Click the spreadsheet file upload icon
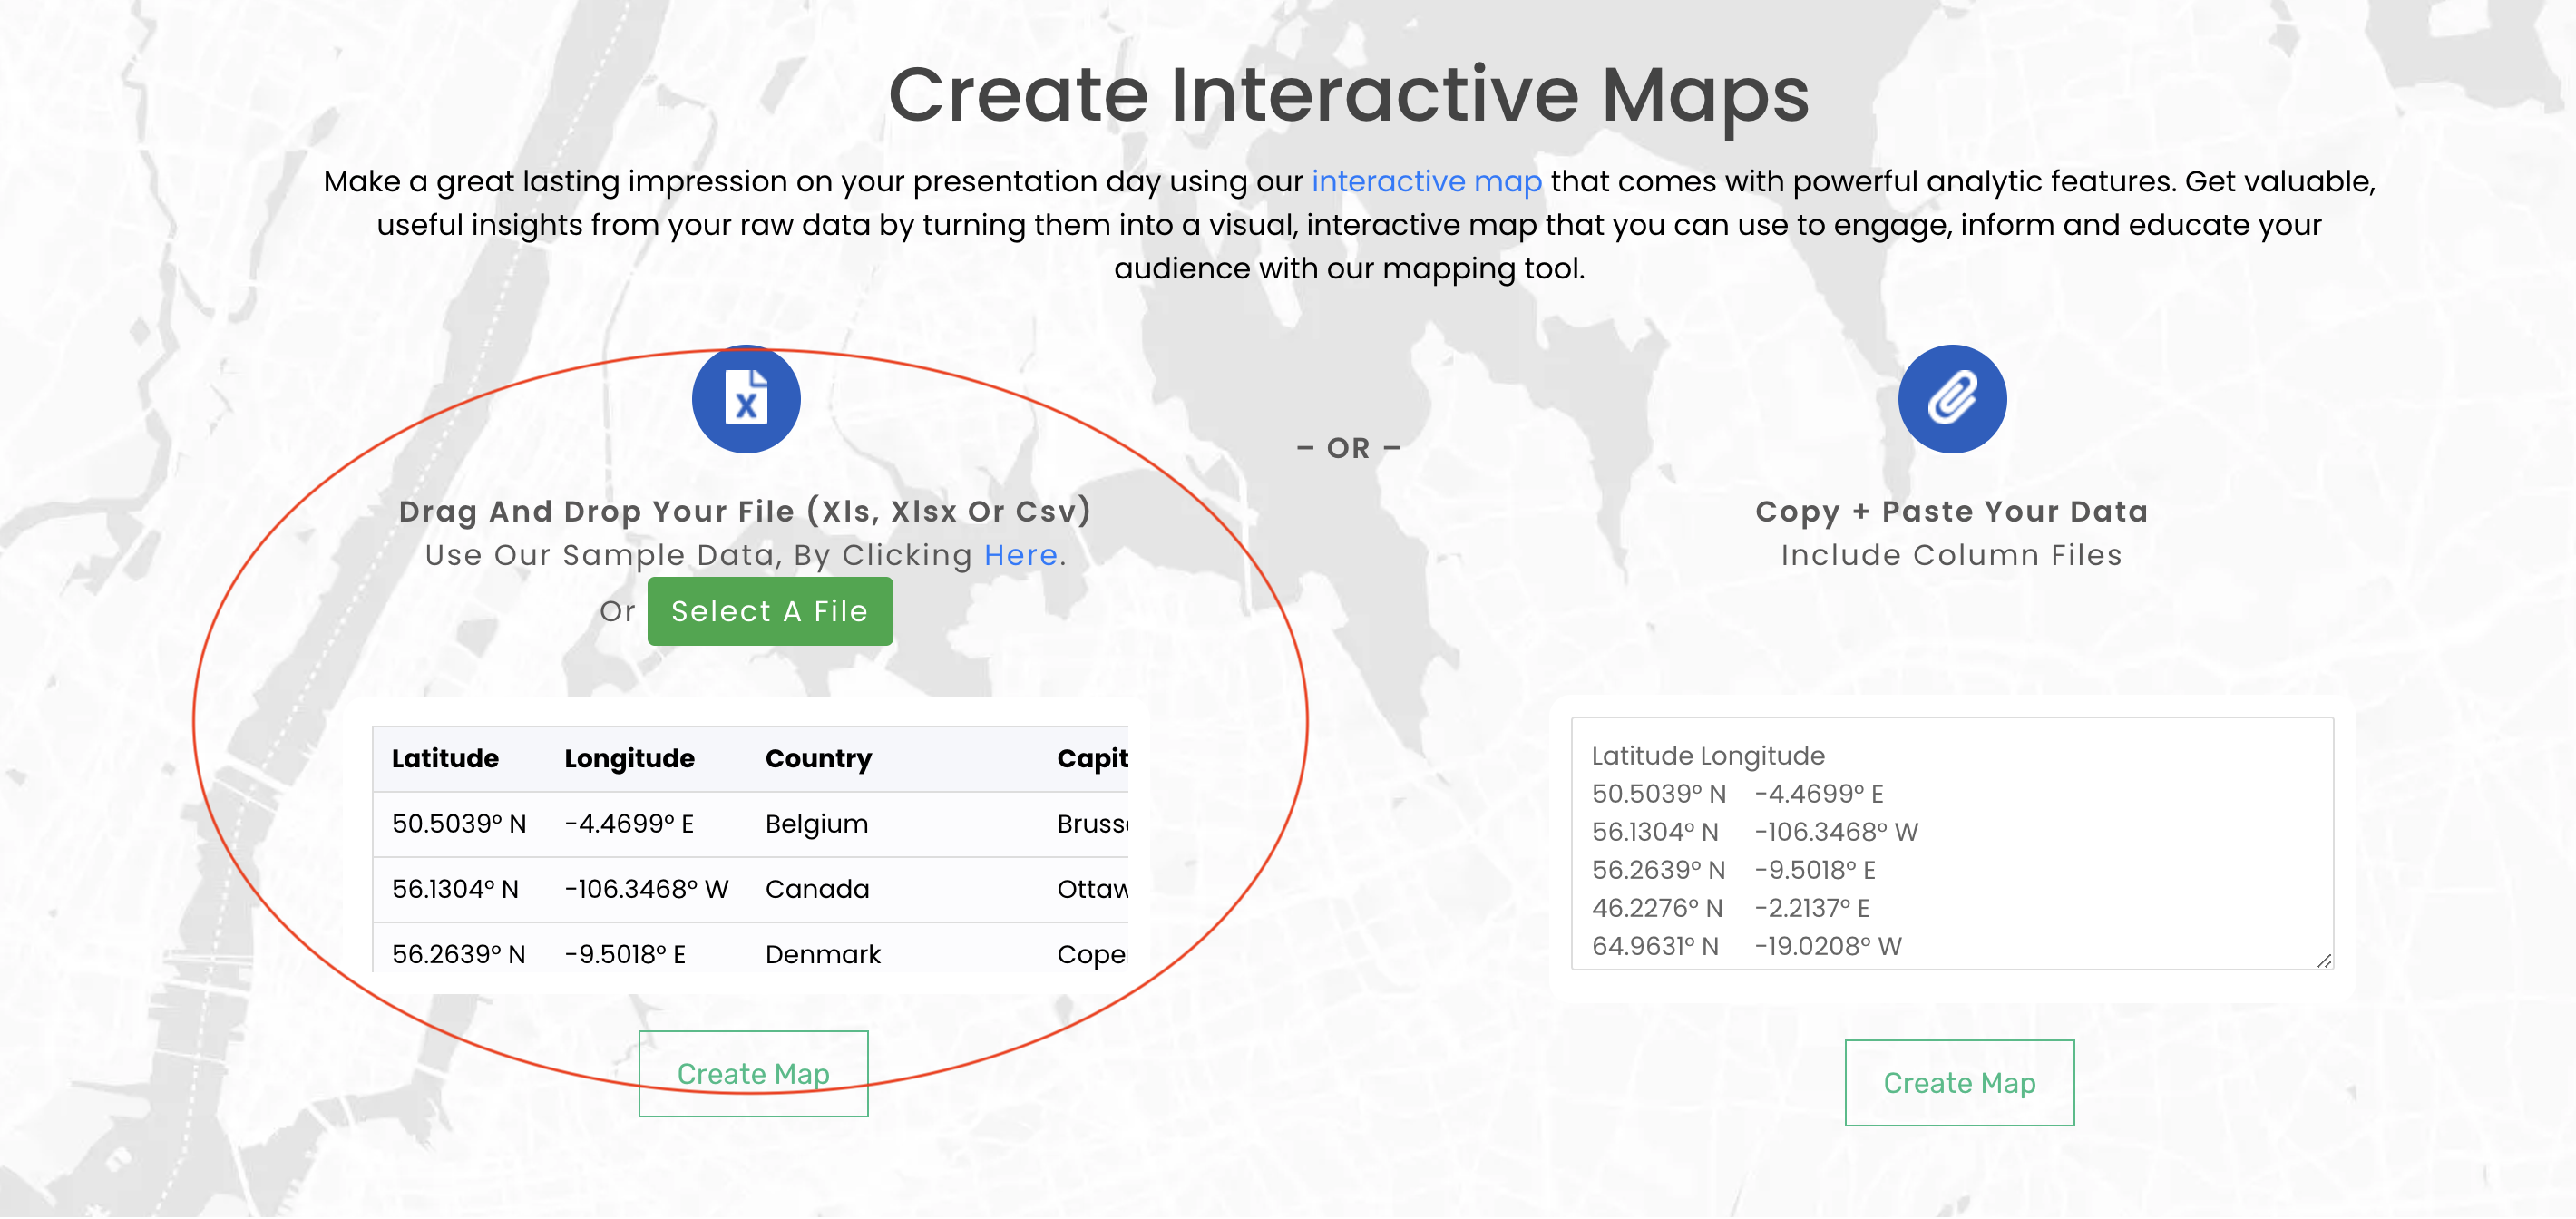Screen dimensions: 2576x1219 746,399
